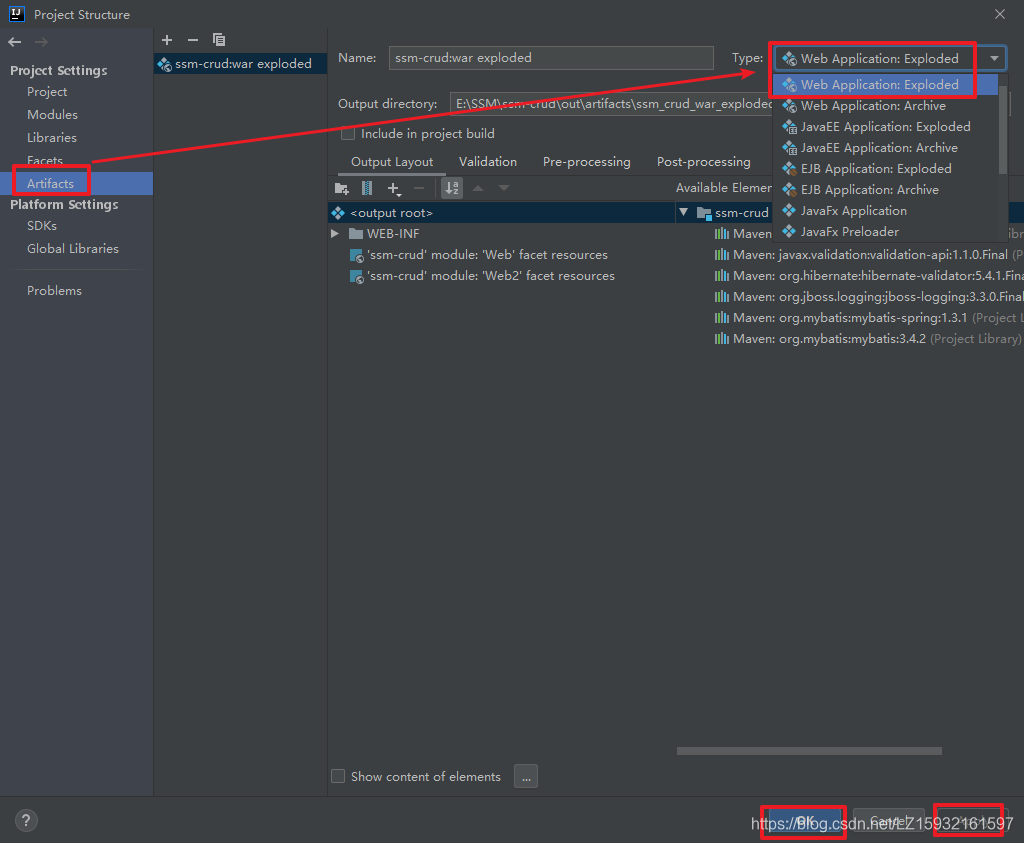Close the Project Structure dialog
The image size is (1024, 843).
click(x=1000, y=14)
